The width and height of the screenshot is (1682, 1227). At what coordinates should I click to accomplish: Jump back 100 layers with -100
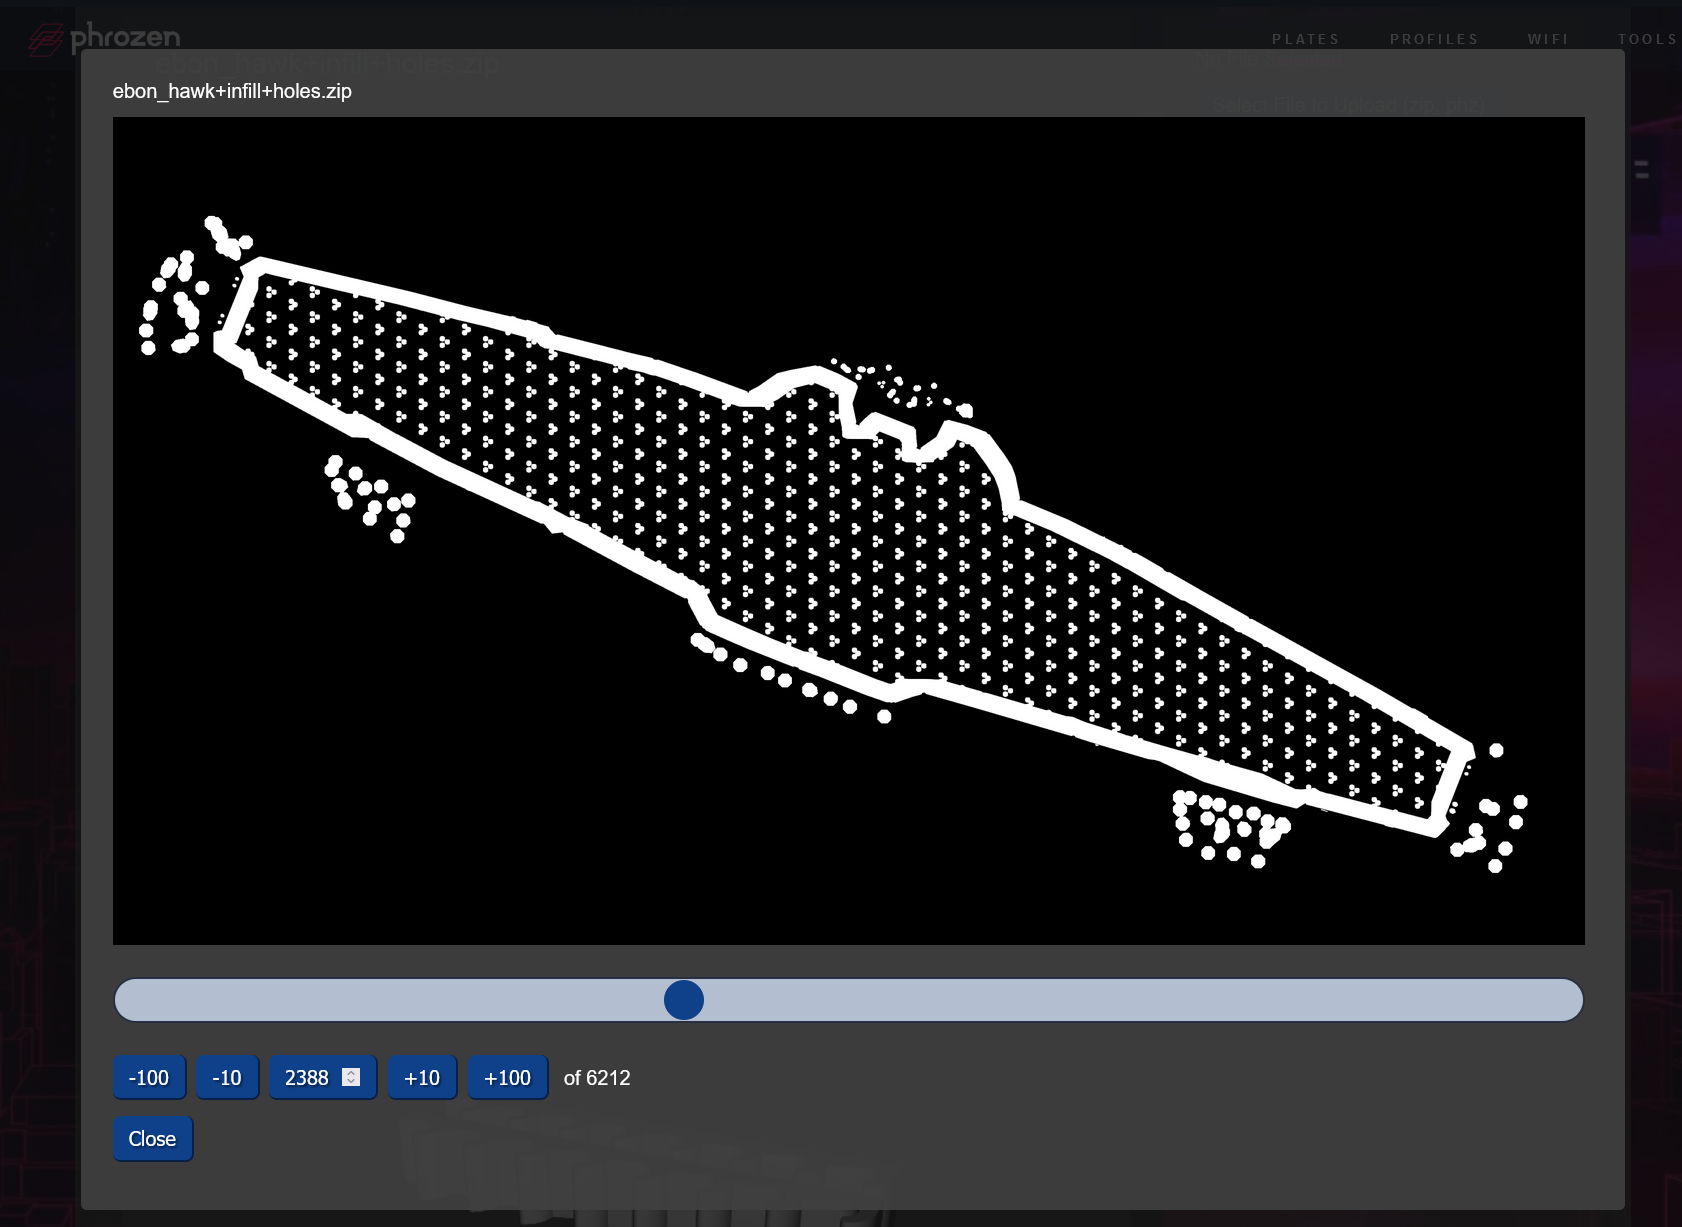coord(149,1078)
